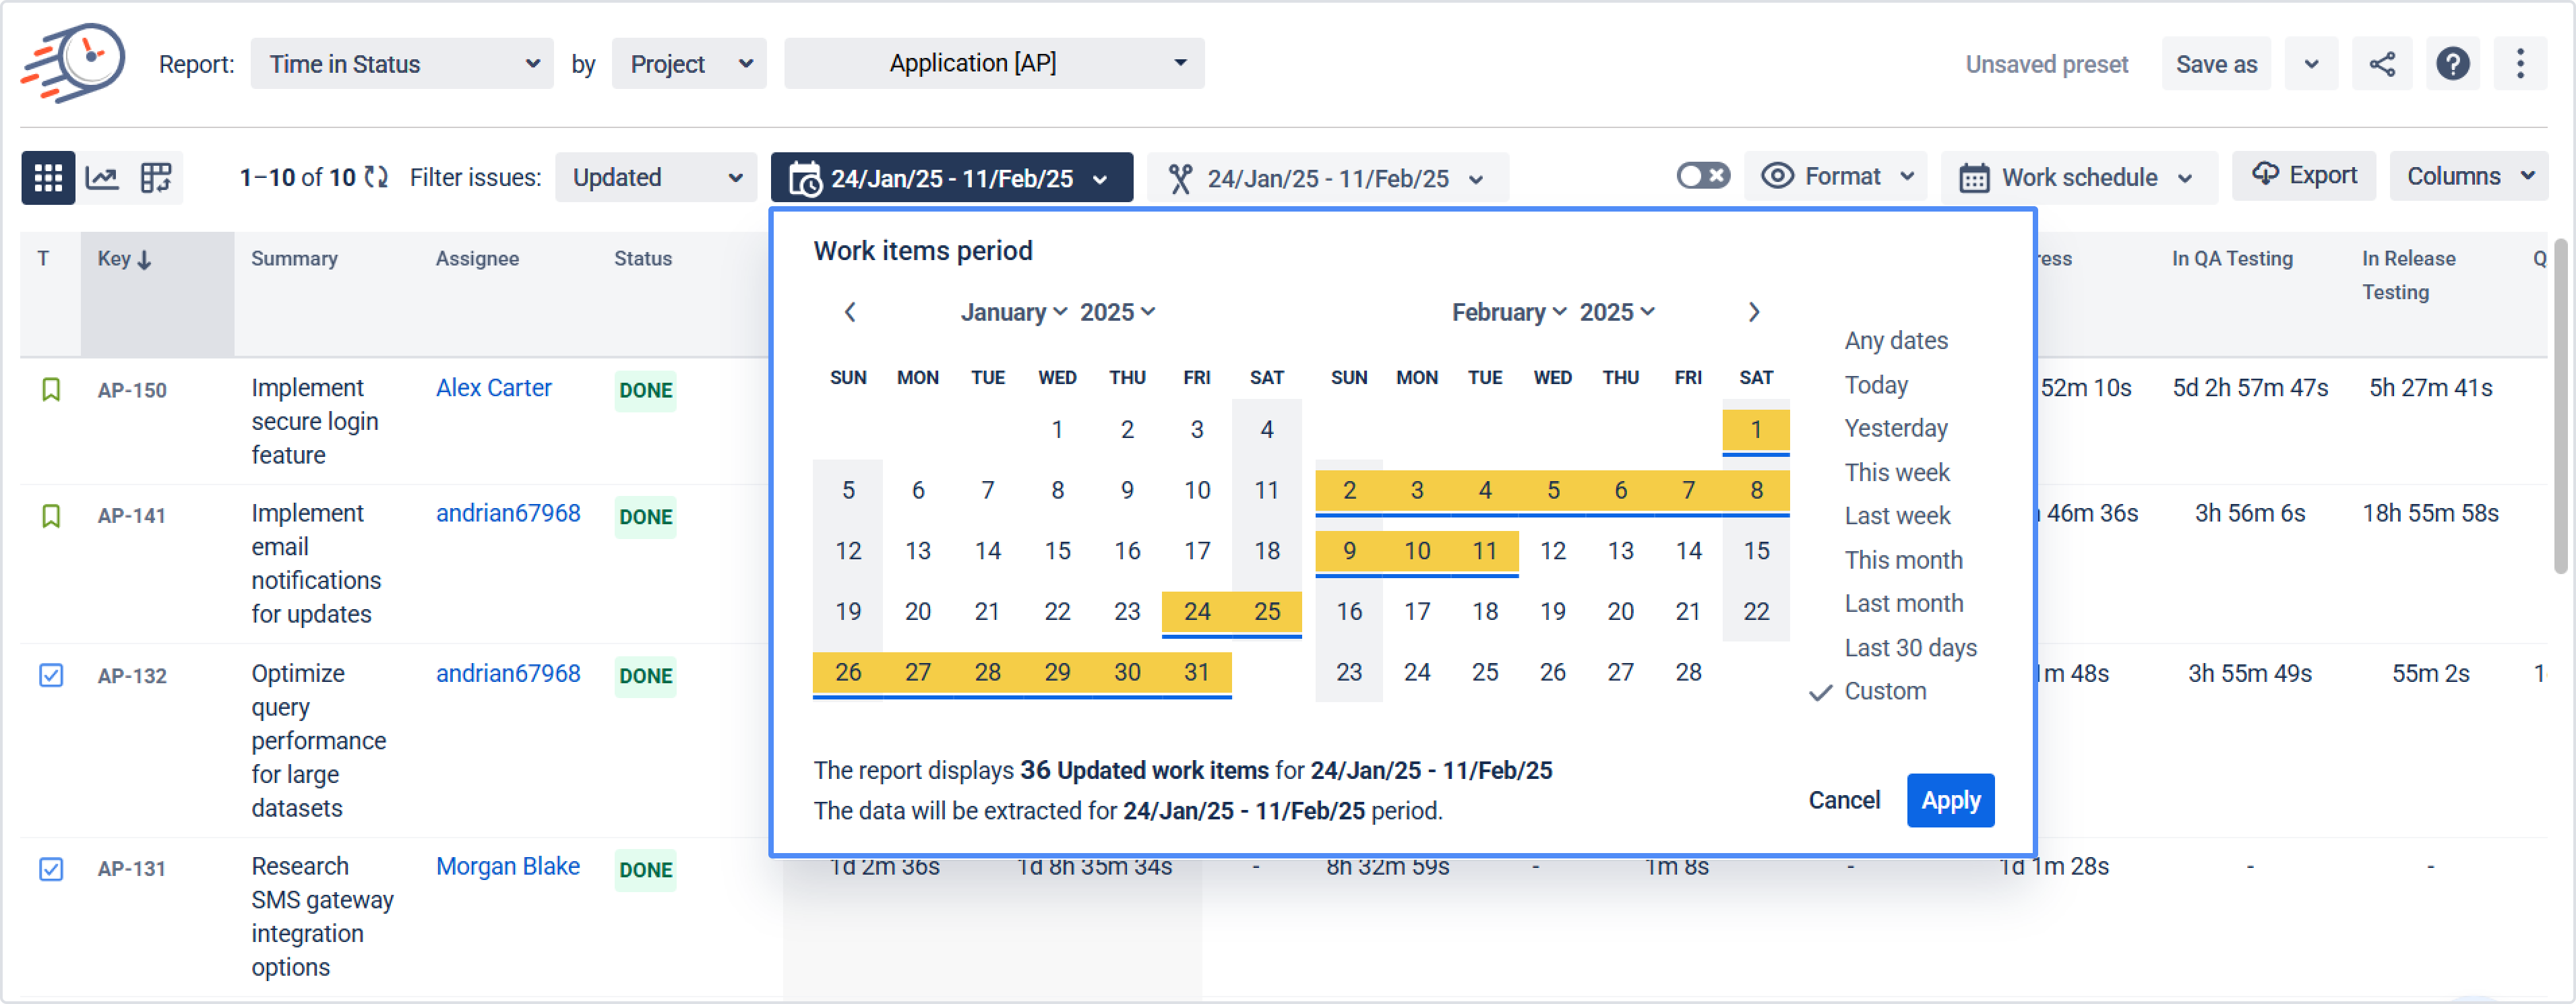This screenshot has height=1004, width=2576.
Task: Click the refresh icon beside issue count
Action: pos(376,177)
